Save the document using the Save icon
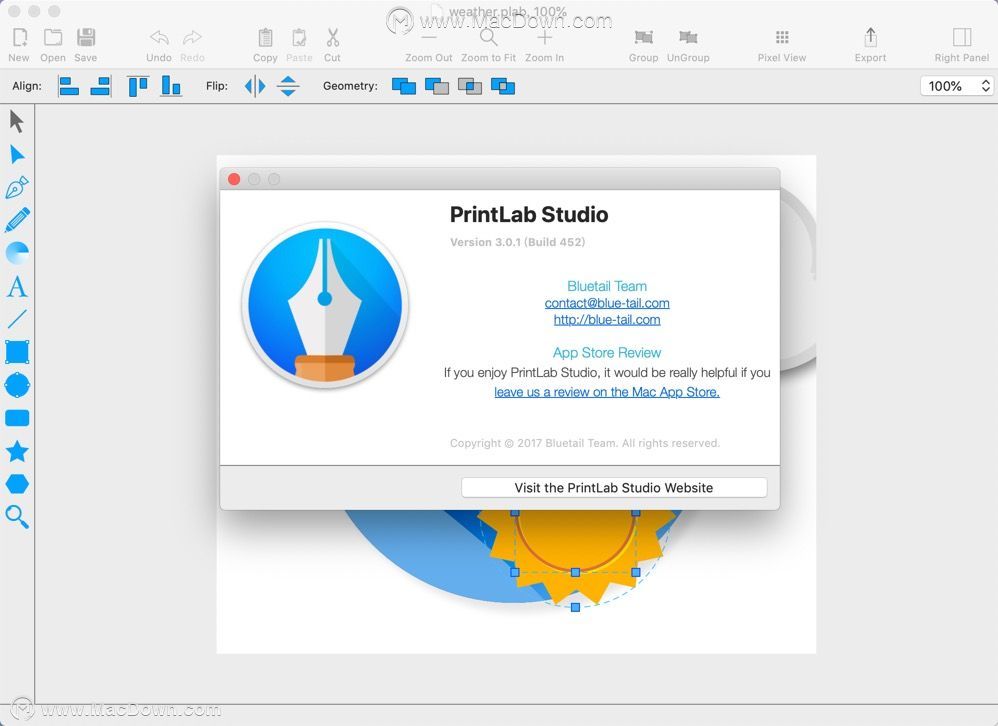Viewport: 998px width, 726px height. (86, 38)
